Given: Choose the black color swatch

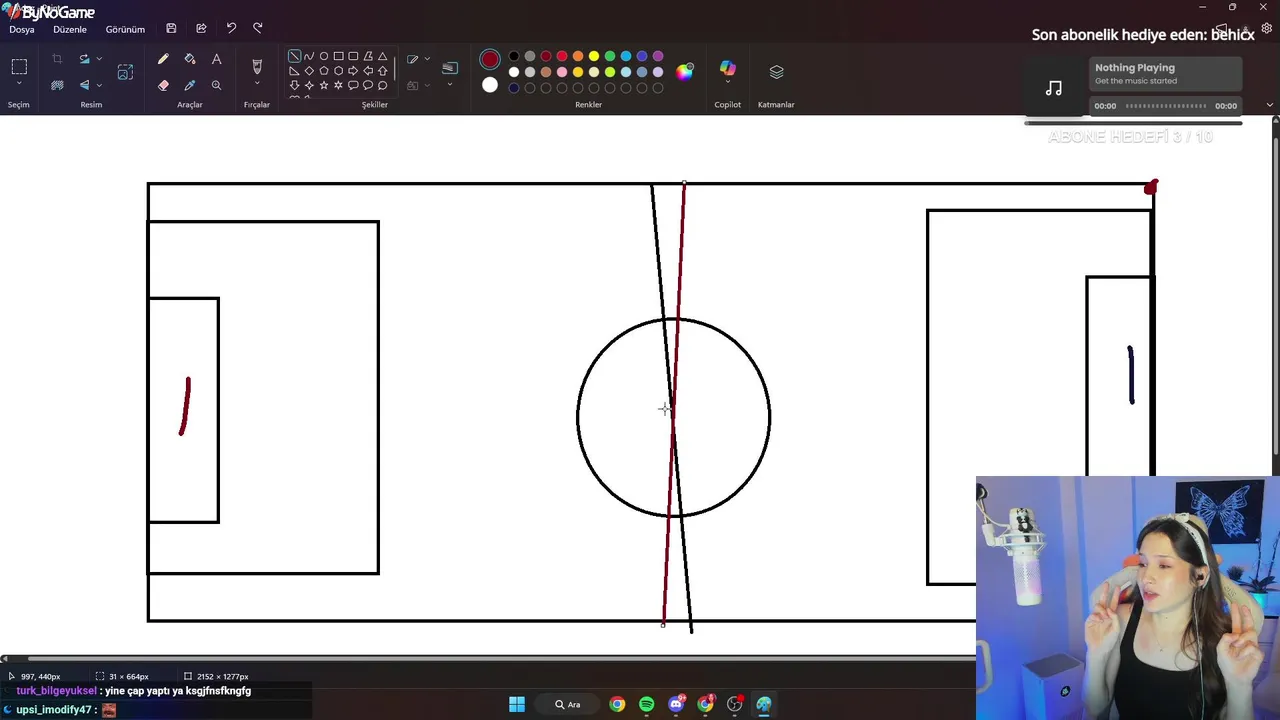Looking at the screenshot, I should click(514, 56).
